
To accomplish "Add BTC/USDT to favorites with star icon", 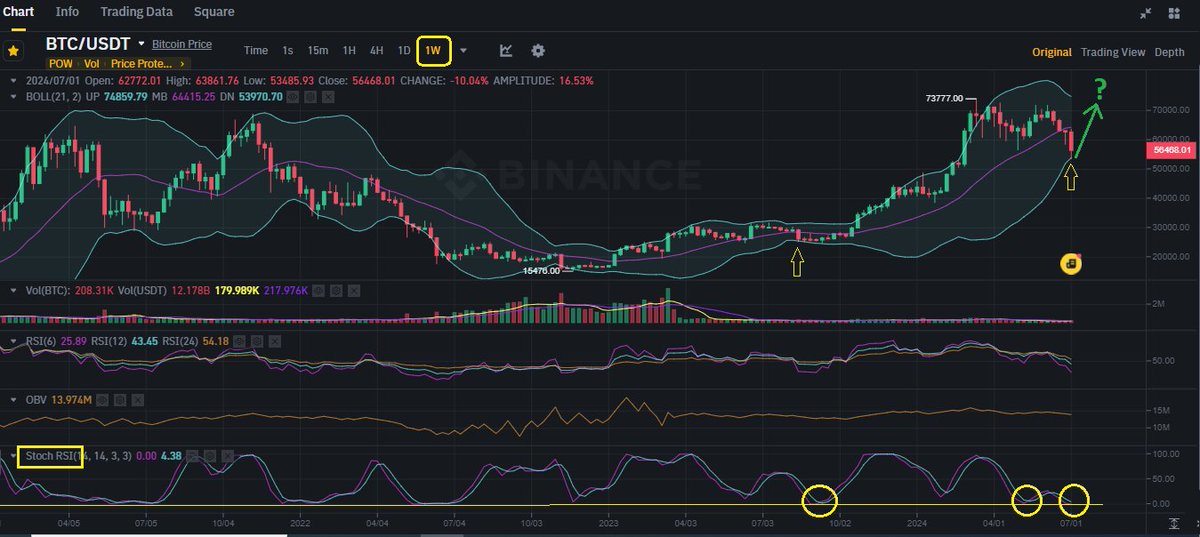I will [x=14, y=51].
